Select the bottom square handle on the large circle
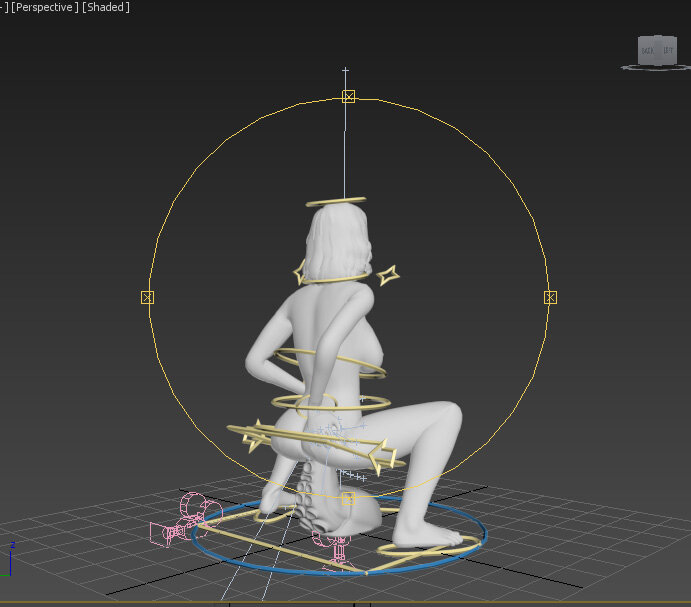This screenshot has width=691, height=607. 348,499
